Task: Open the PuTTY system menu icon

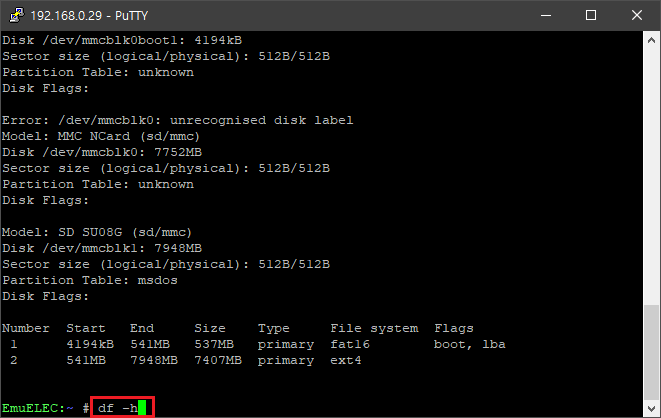Action: (16, 15)
